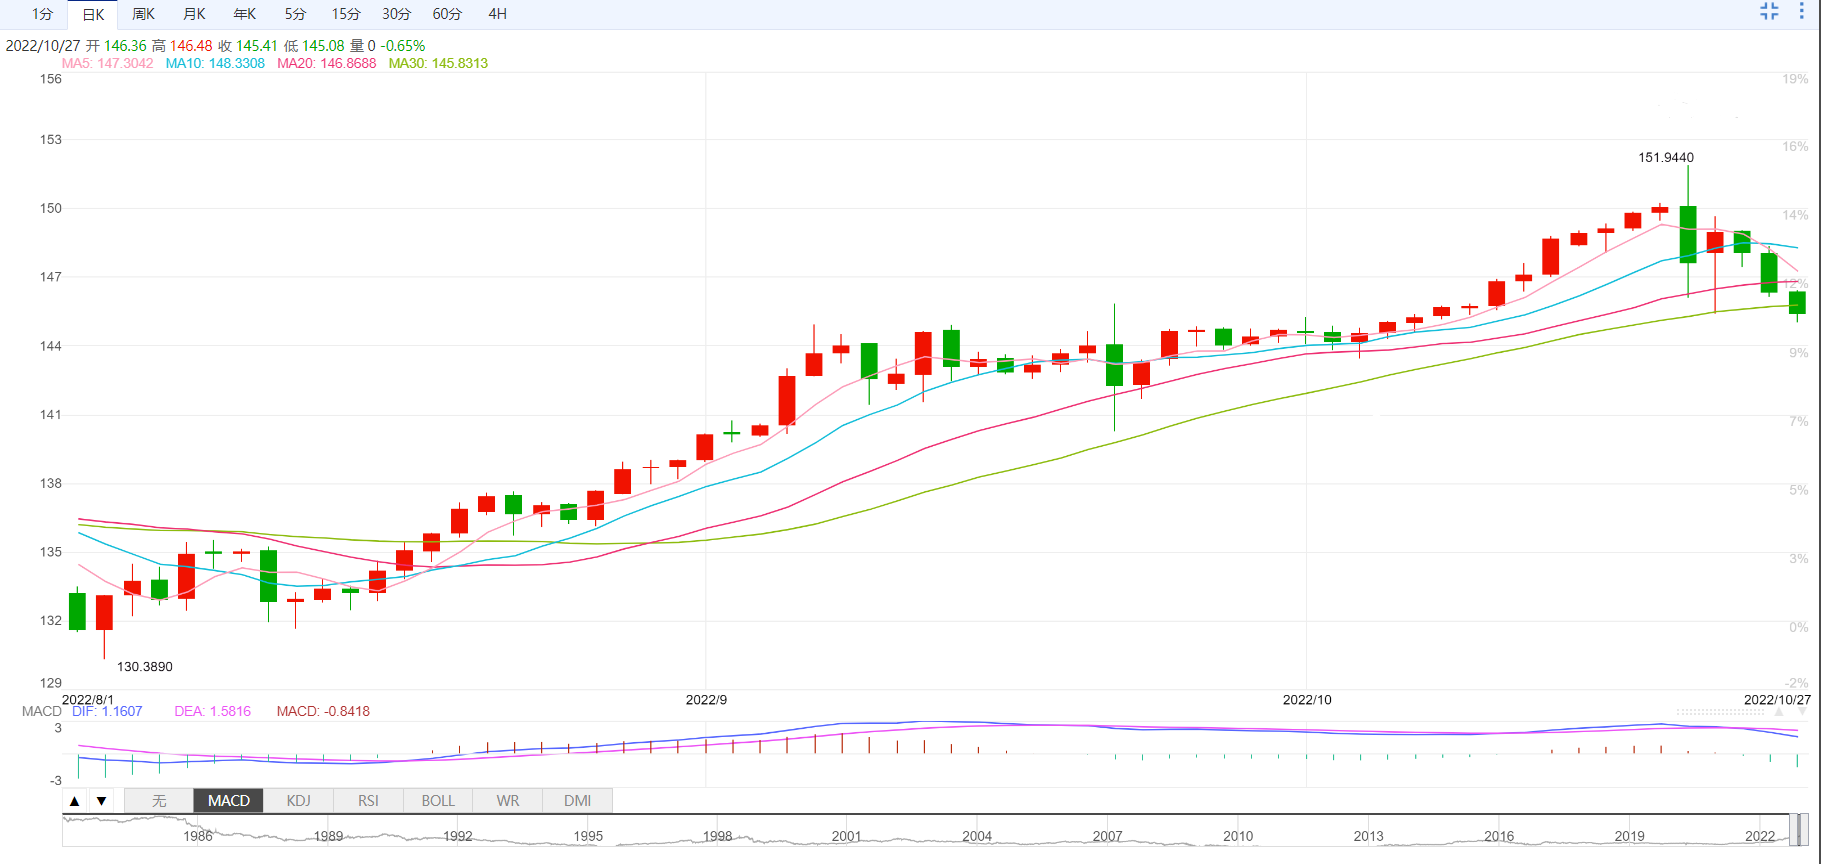Select the 日K daily chart tab
This screenshot has width=1821, height=864.
(x=93, y=14)
